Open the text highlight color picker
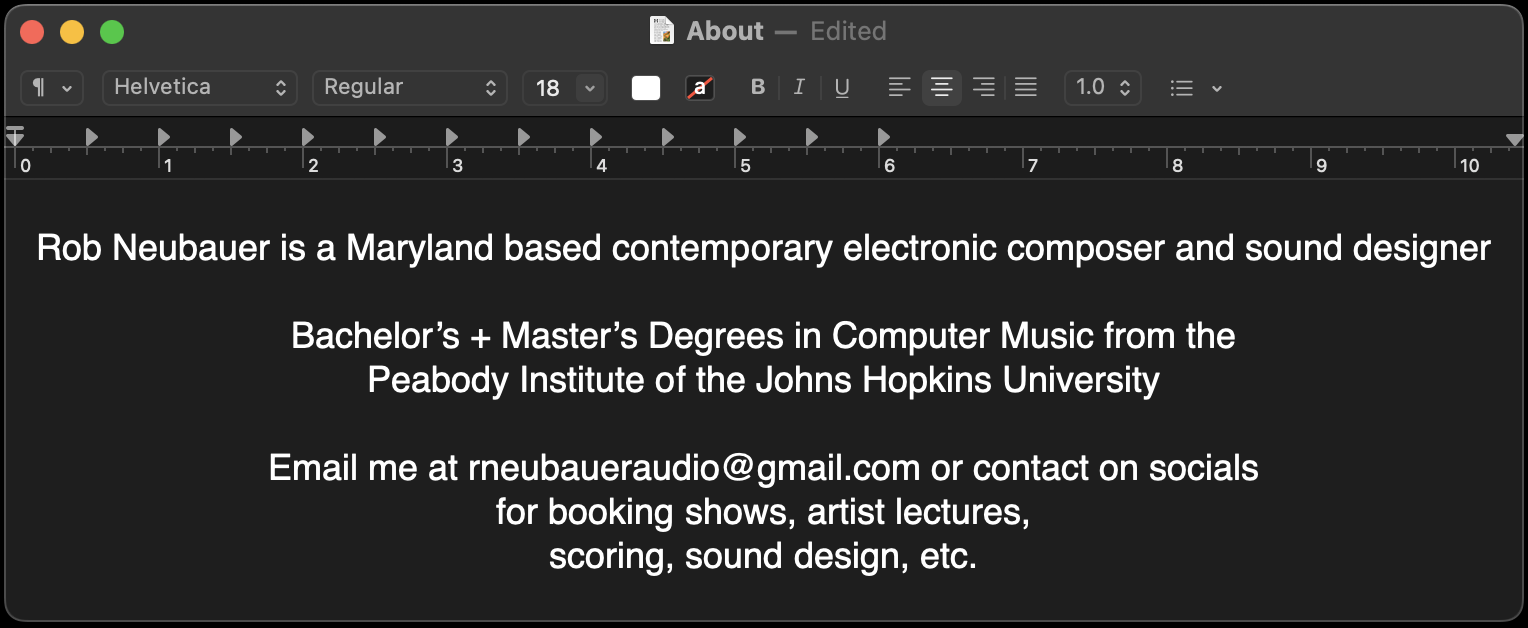 (700, 88)
